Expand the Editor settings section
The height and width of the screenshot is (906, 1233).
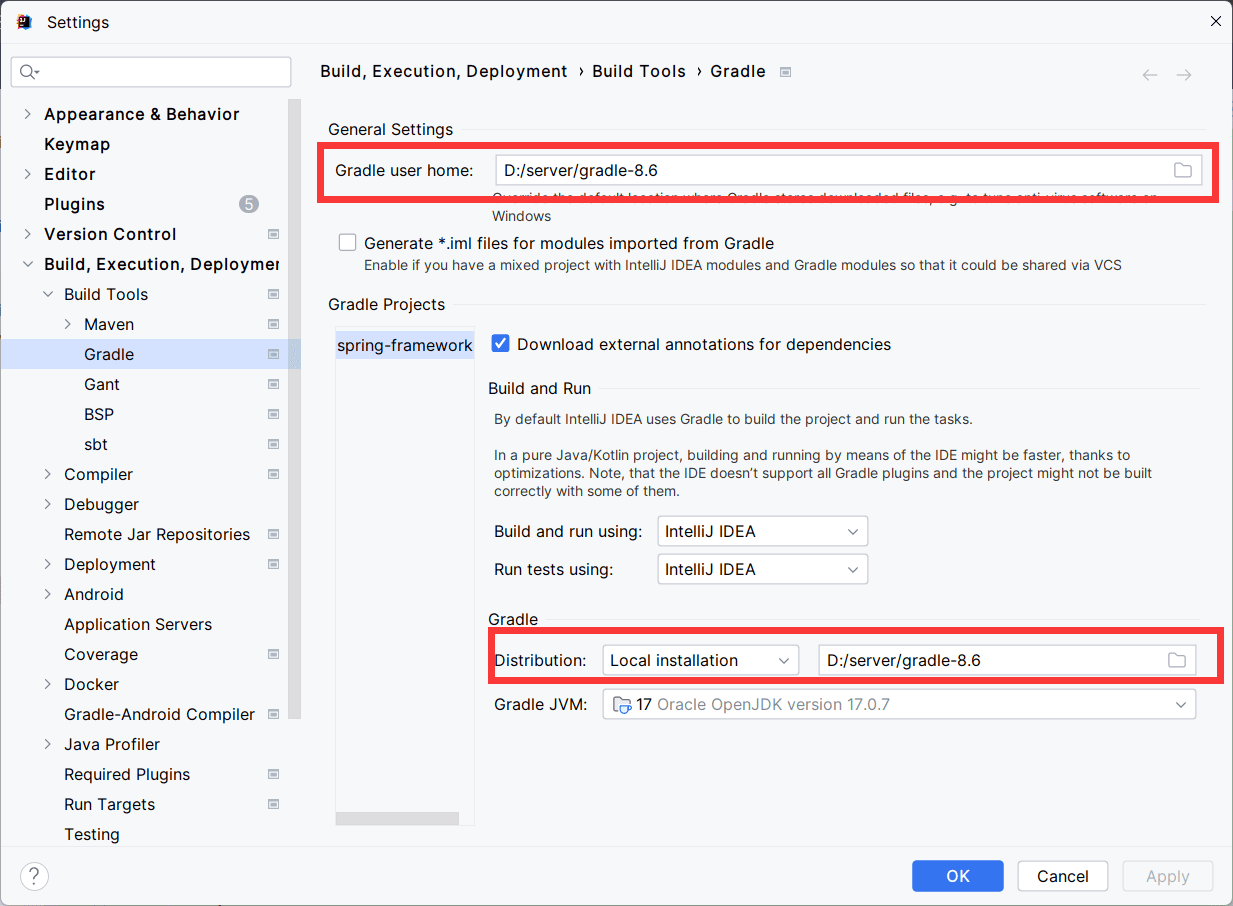pos(27,174)
